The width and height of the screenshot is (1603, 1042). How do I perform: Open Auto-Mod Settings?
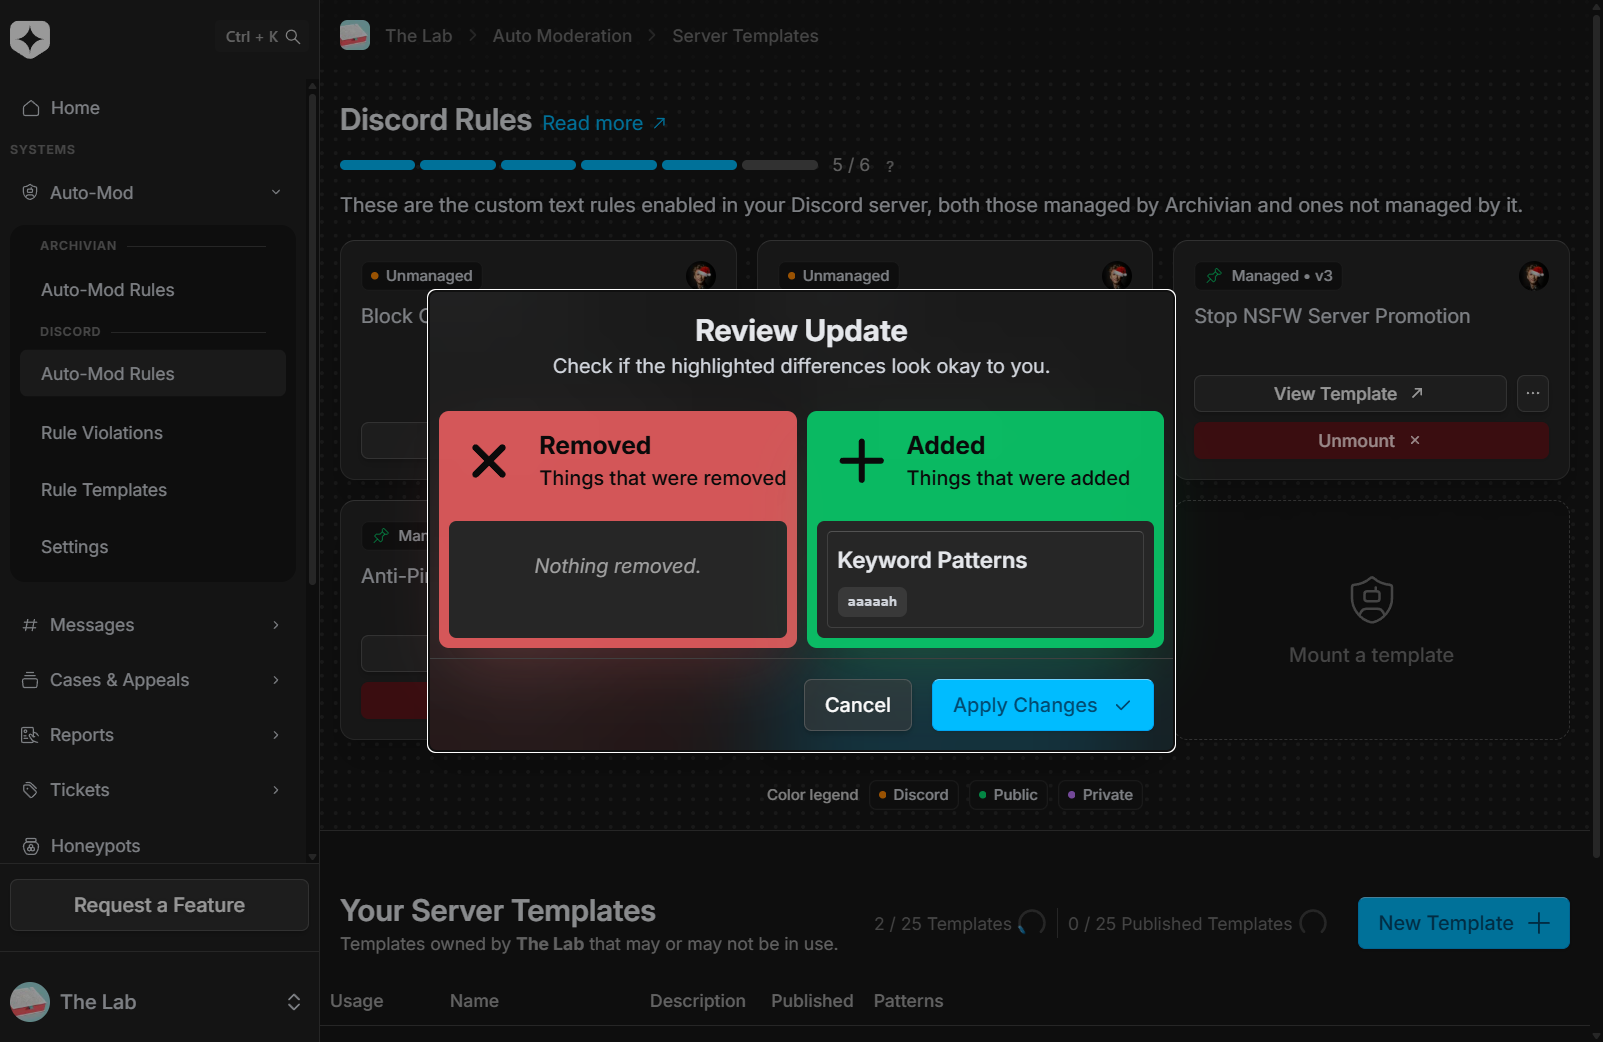75,547
